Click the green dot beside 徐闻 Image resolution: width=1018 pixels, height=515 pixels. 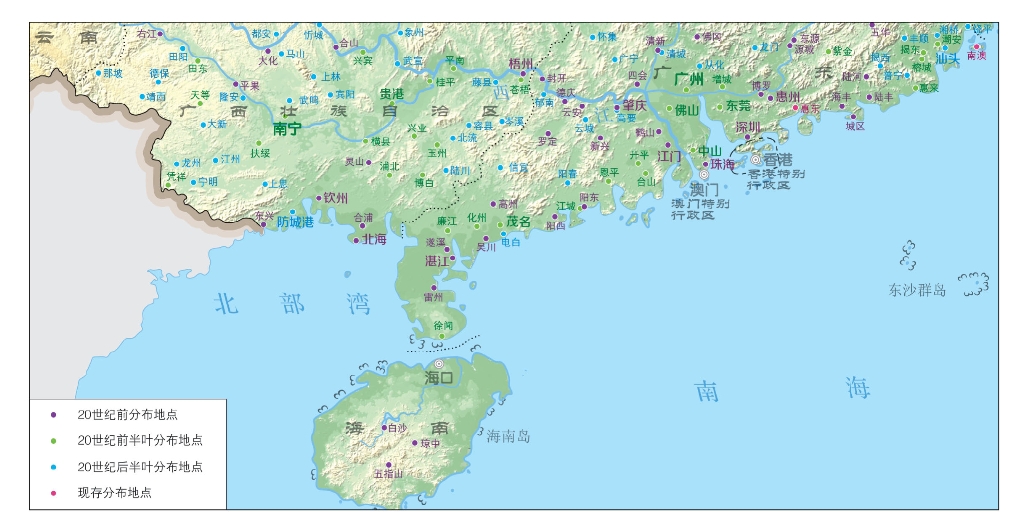coord(441,336)
